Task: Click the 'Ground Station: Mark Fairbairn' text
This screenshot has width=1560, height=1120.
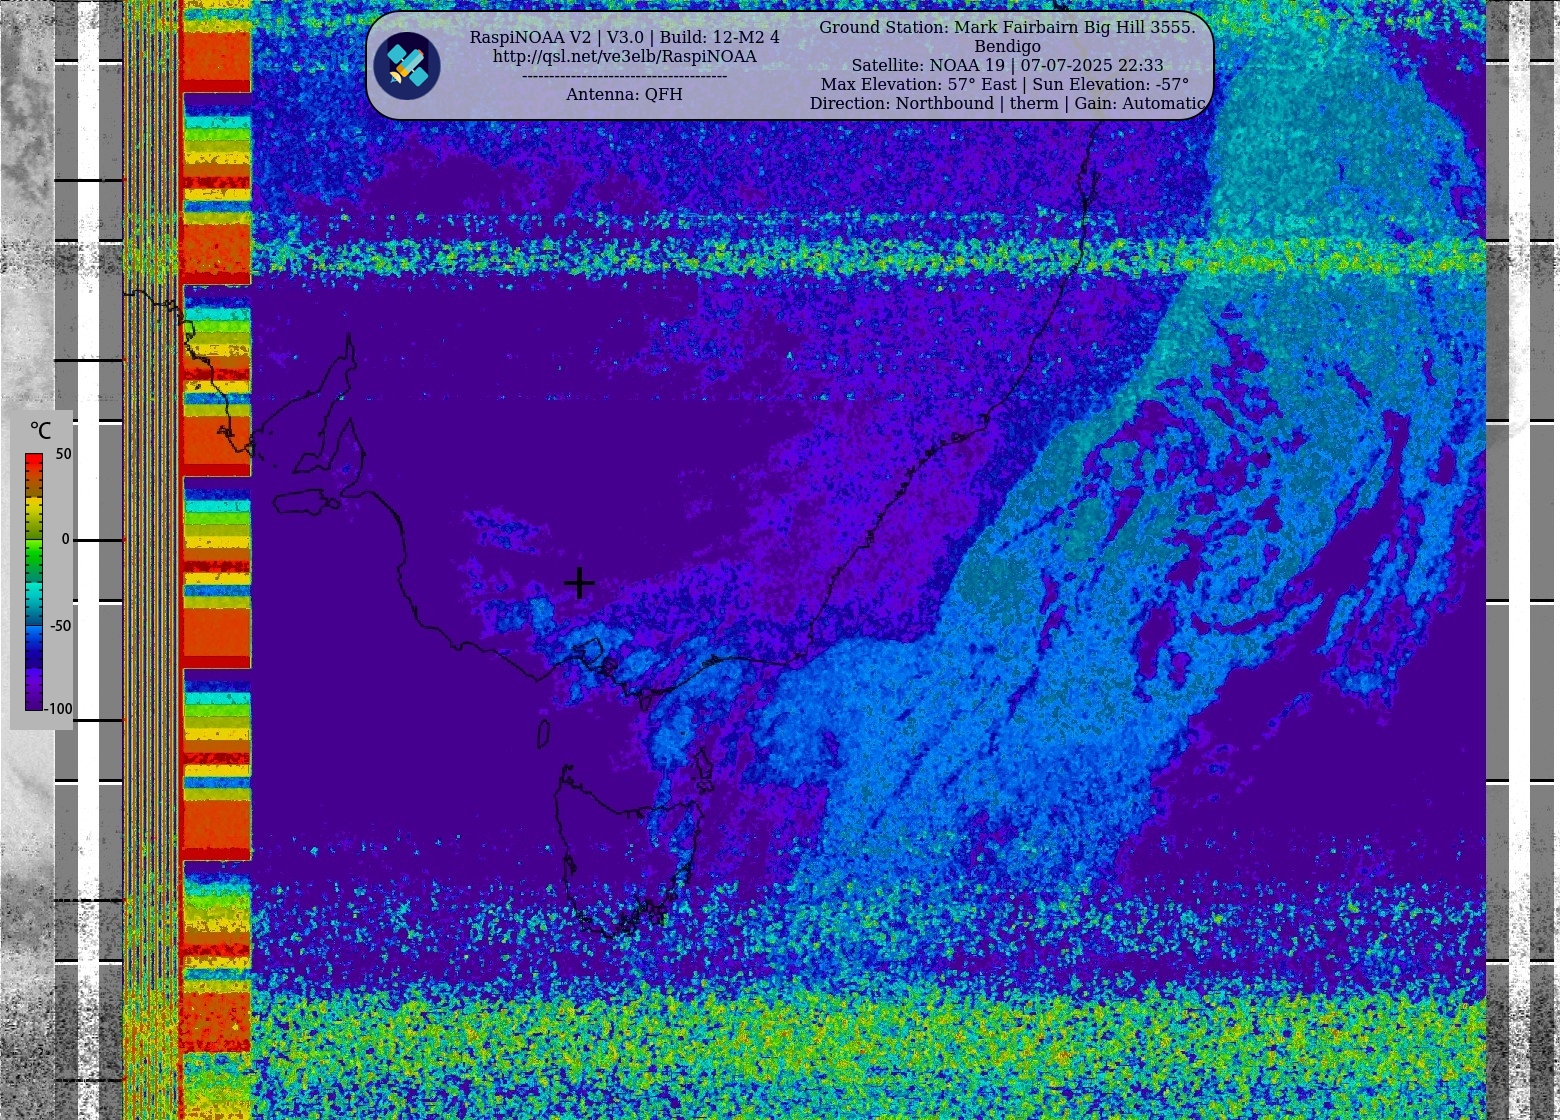Action: [1007, 27]
